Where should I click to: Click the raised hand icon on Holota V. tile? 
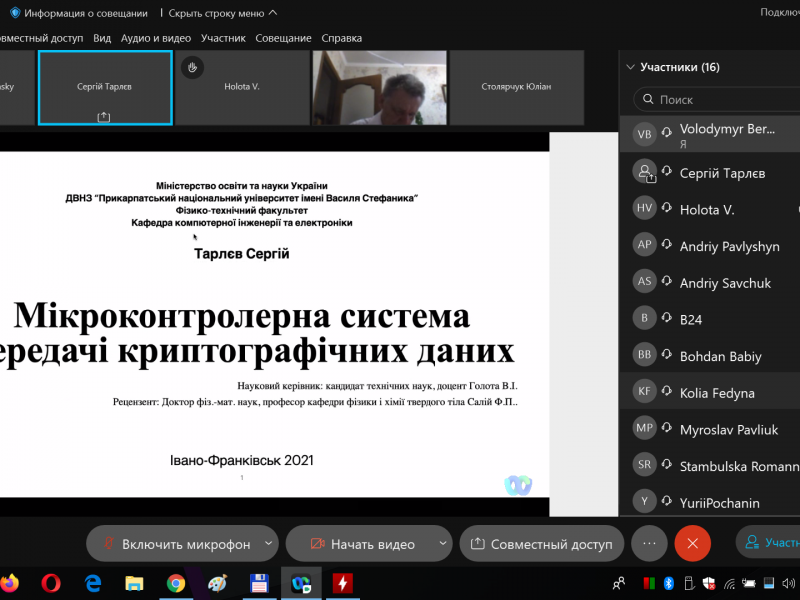(193, 67)
